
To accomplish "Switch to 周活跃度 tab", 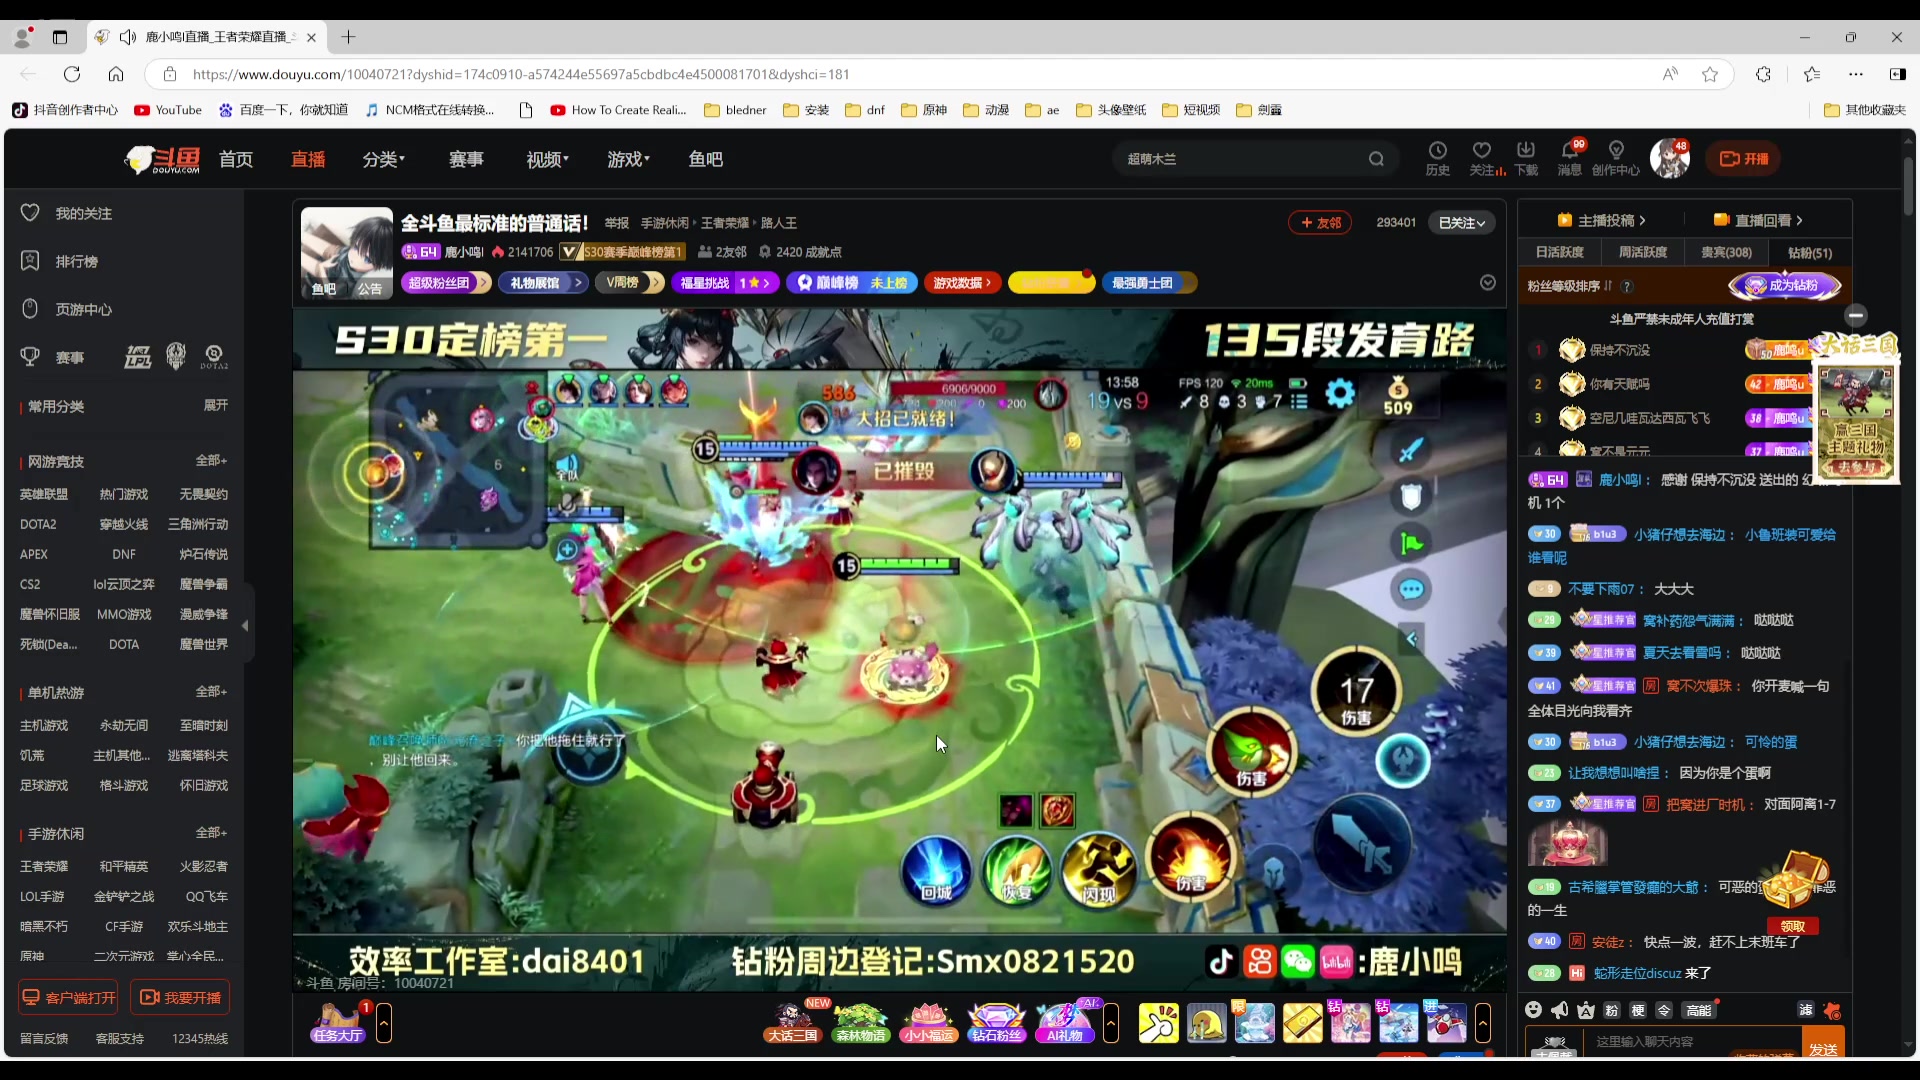I will coord(1643,252).
